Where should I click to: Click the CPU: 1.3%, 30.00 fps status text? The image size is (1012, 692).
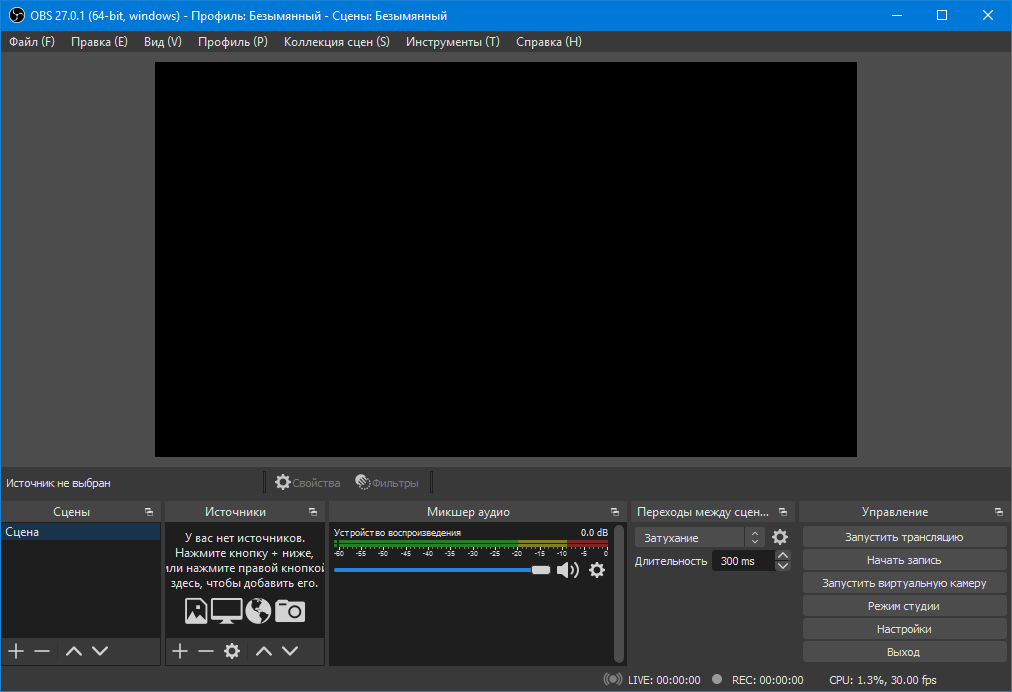pyautogui.click(x=882, y=680)
